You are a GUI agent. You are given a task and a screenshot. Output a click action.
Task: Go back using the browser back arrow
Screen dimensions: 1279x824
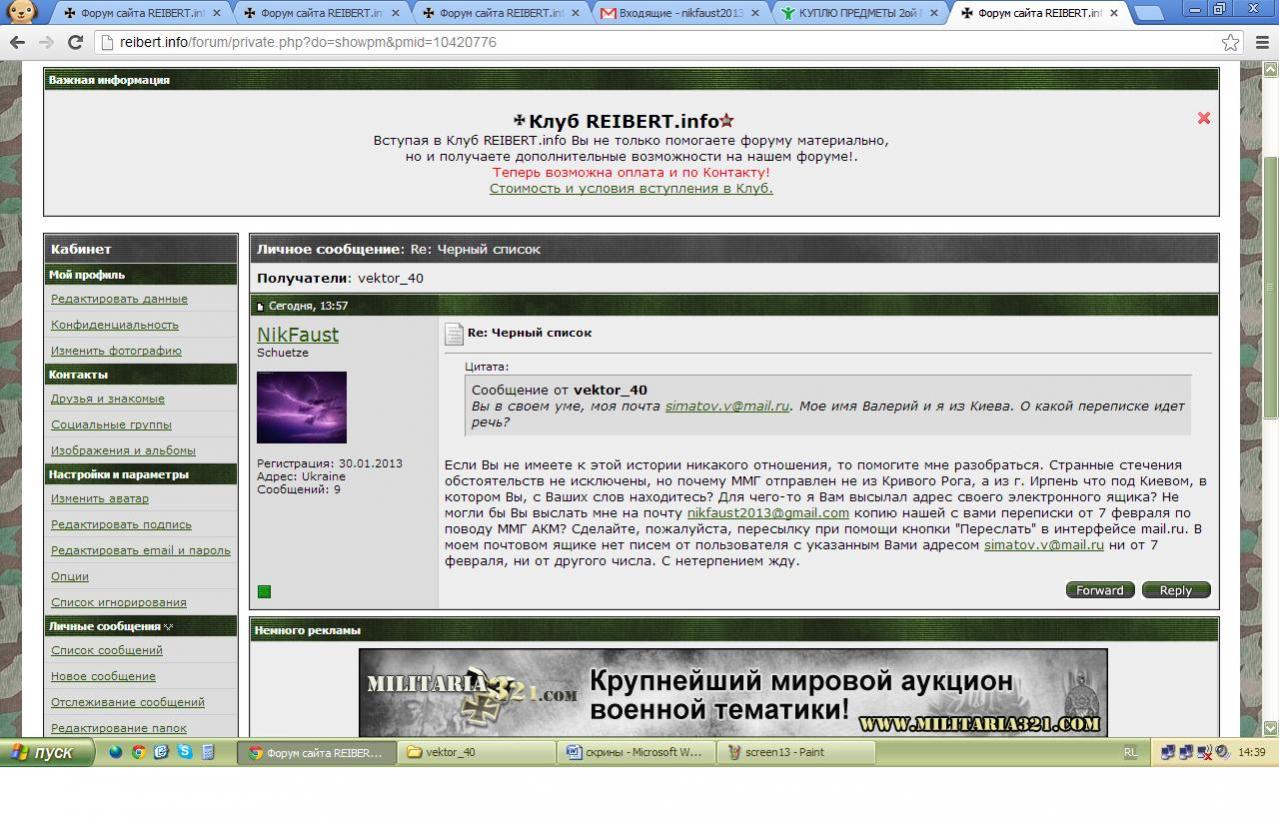coord(17,42)
